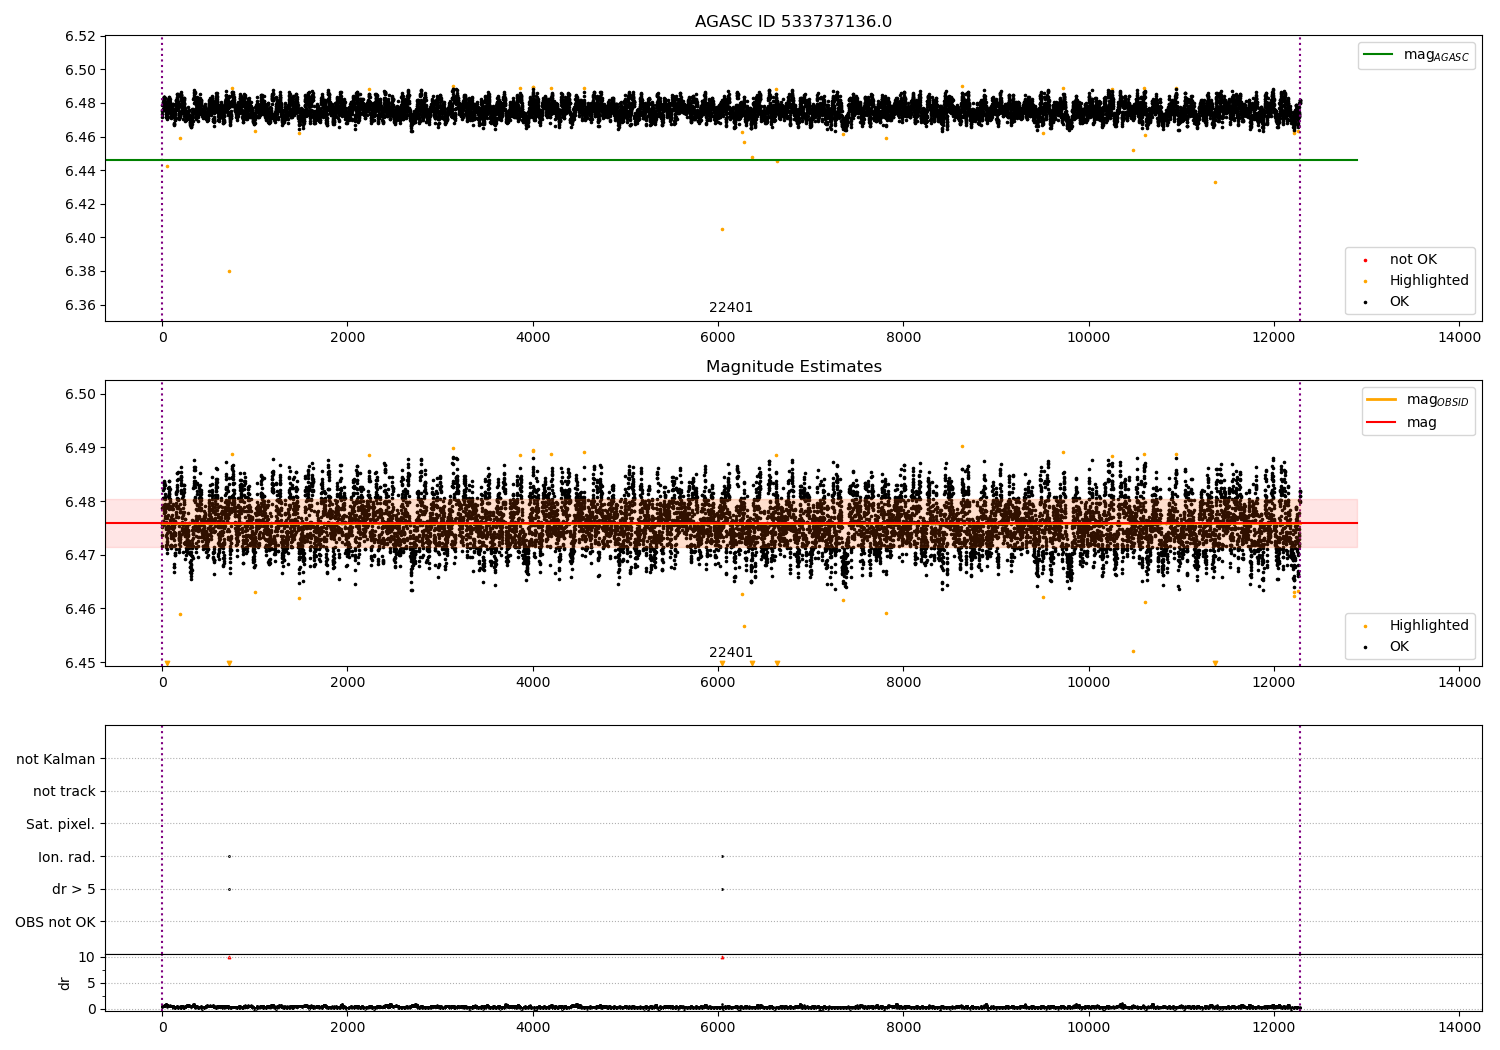1500x1050 pixels.
Task: Click the 'dr > 5' flag marker near x=700
Action: click(x=229, y=889)
